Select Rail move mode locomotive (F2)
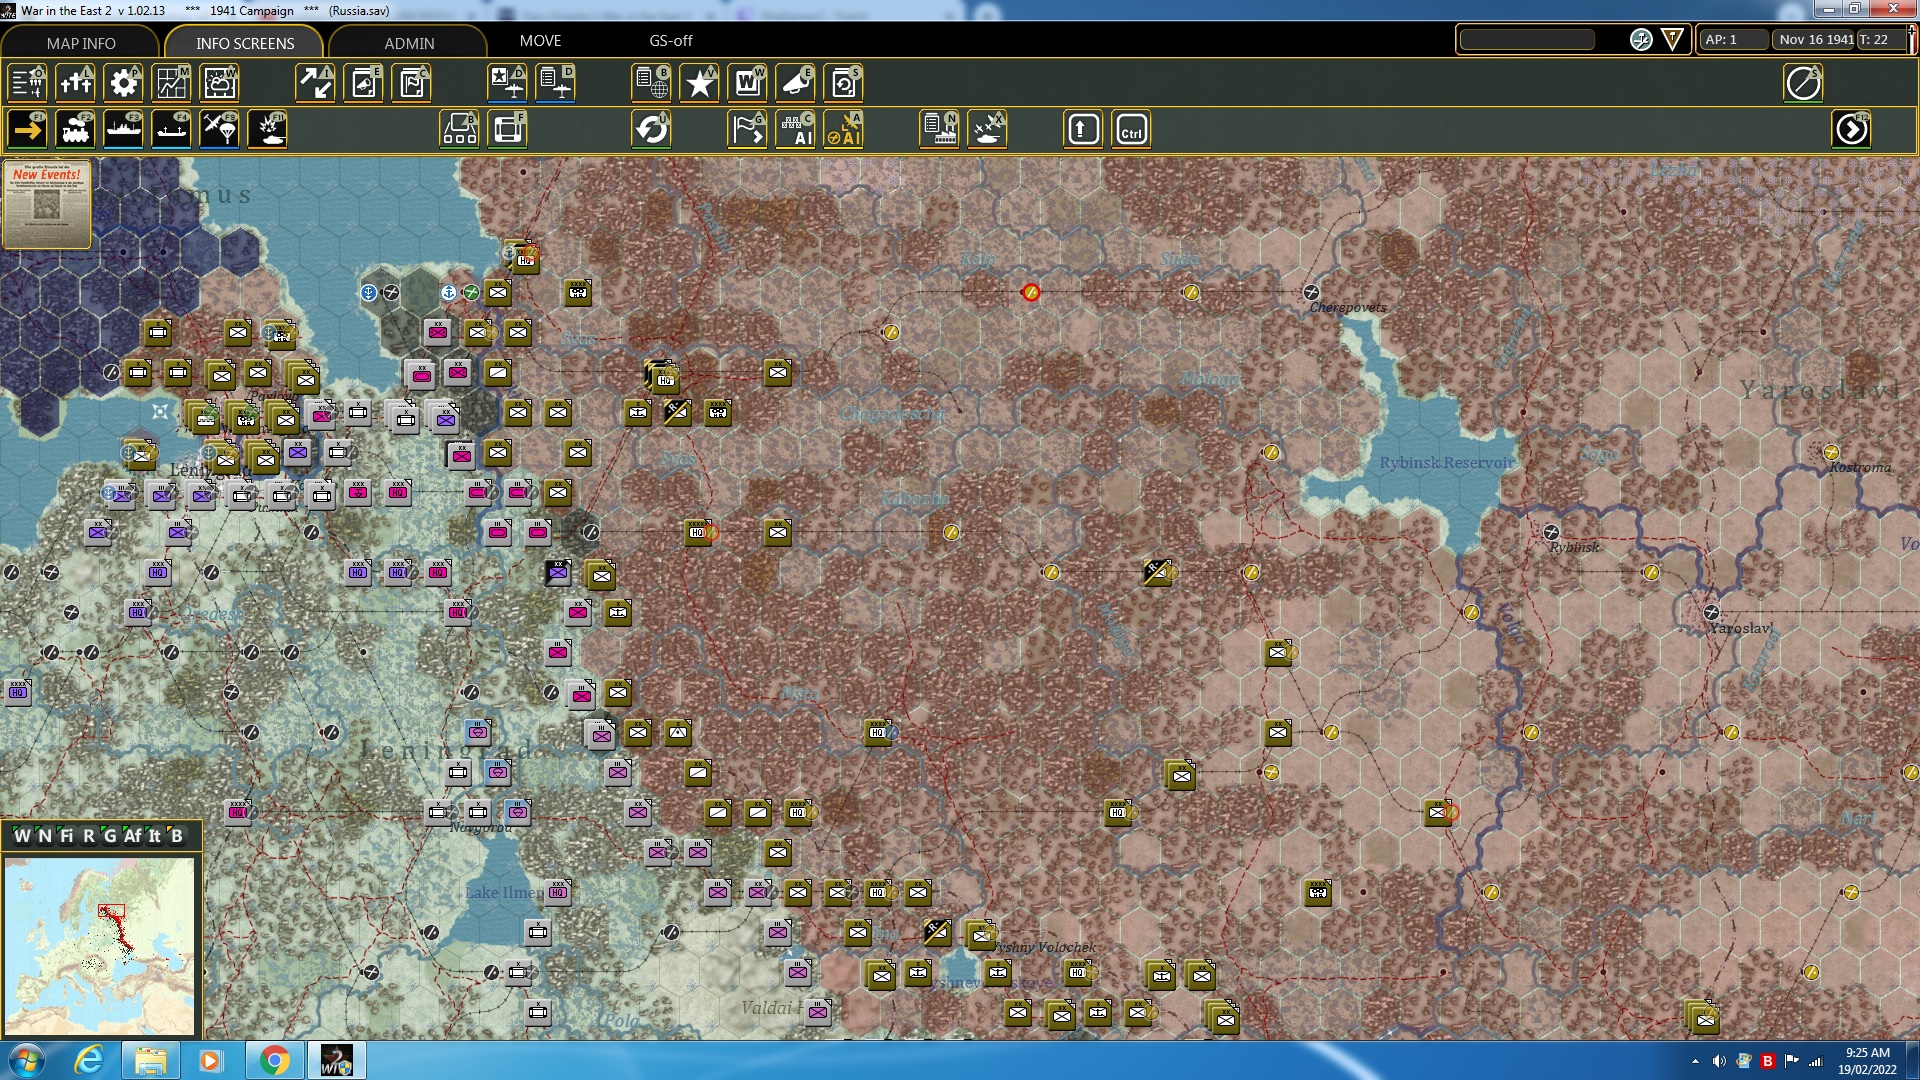The height and width of the screenshot is (1080, 1920). pyautogui.click(x=75, y=130)
